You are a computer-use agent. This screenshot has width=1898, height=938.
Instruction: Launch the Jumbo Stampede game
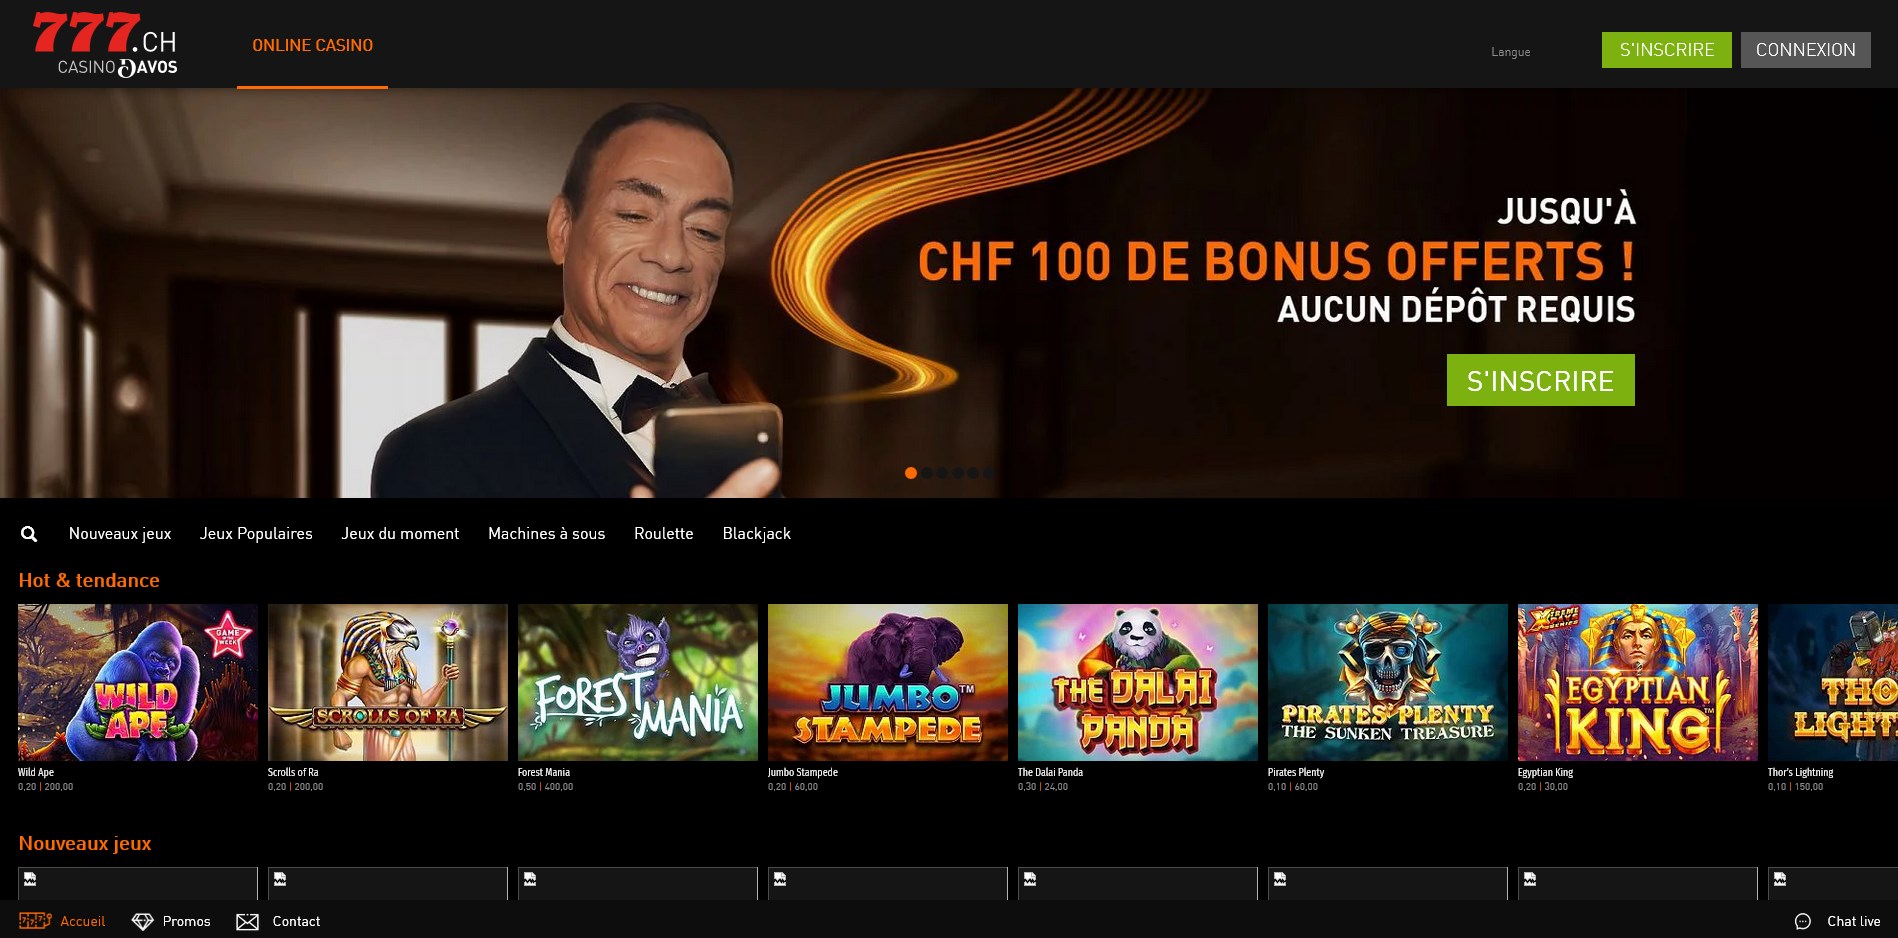click(888, 682)
